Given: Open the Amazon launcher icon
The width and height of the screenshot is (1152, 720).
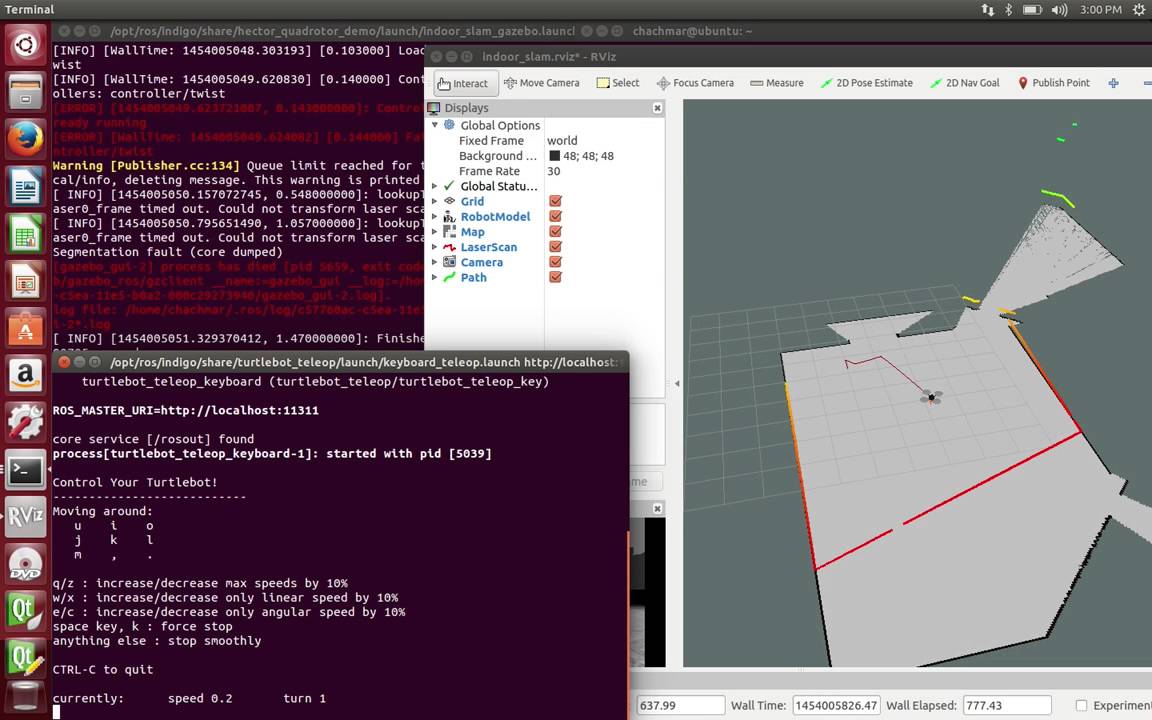Looking at the screenshot, I should pyautogui.click(x=26, y=375).
